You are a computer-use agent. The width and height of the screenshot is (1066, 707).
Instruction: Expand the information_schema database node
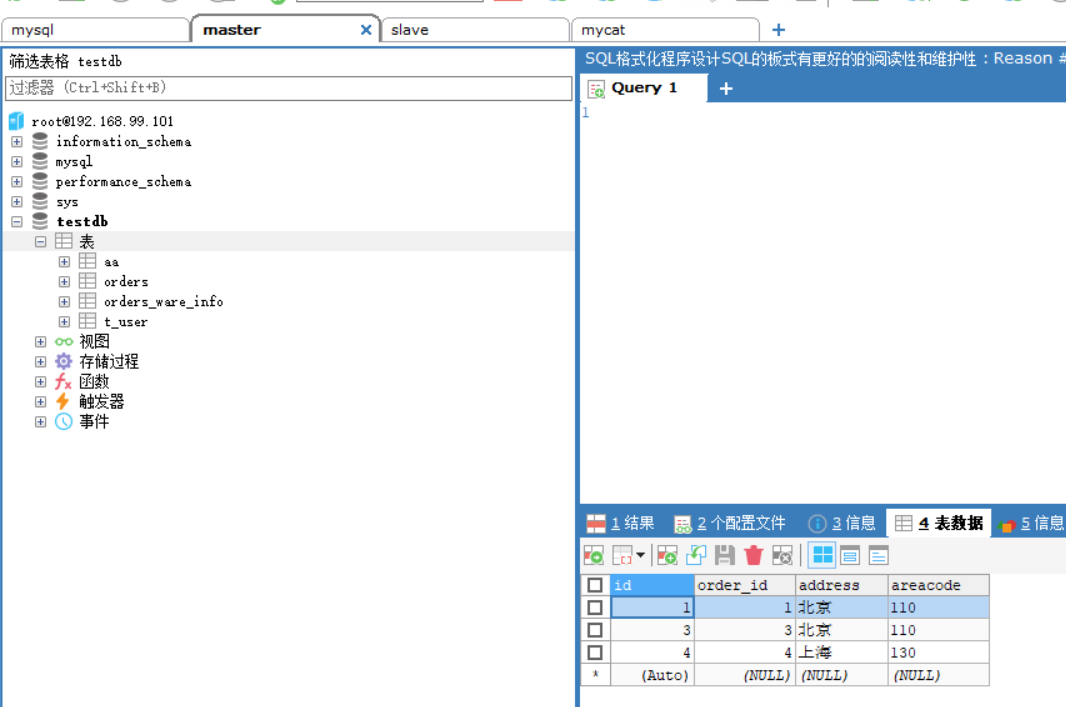point(17,141)
